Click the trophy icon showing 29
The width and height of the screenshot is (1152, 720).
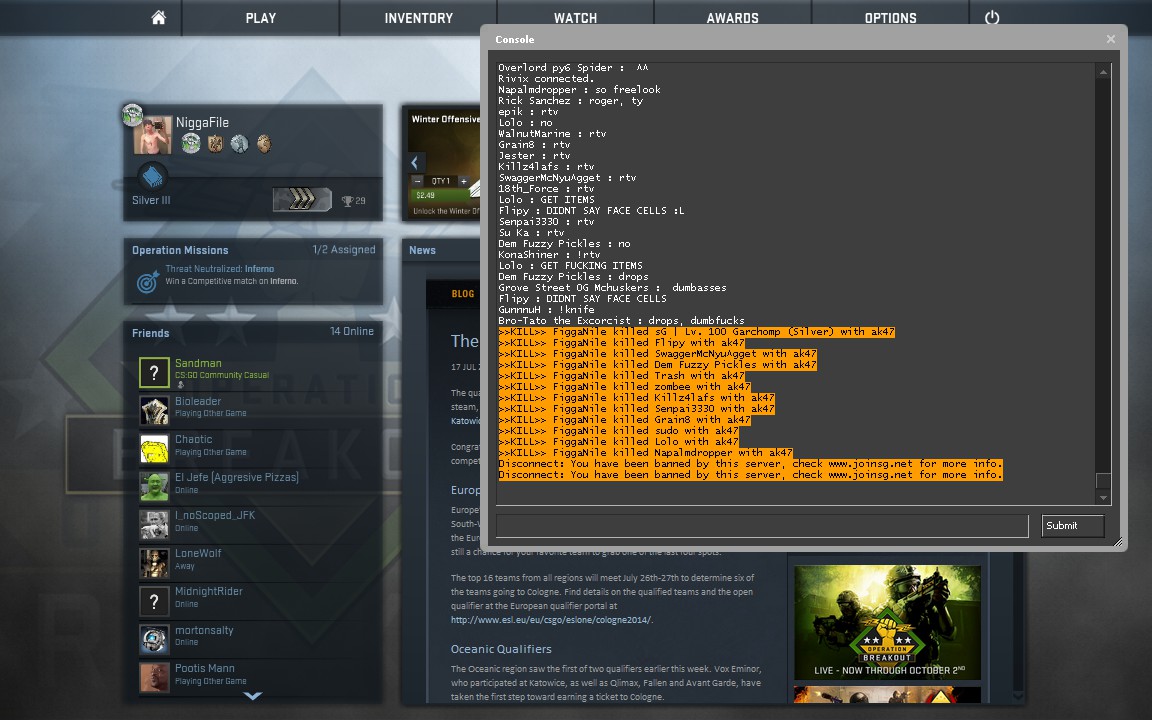pos(348,201)
